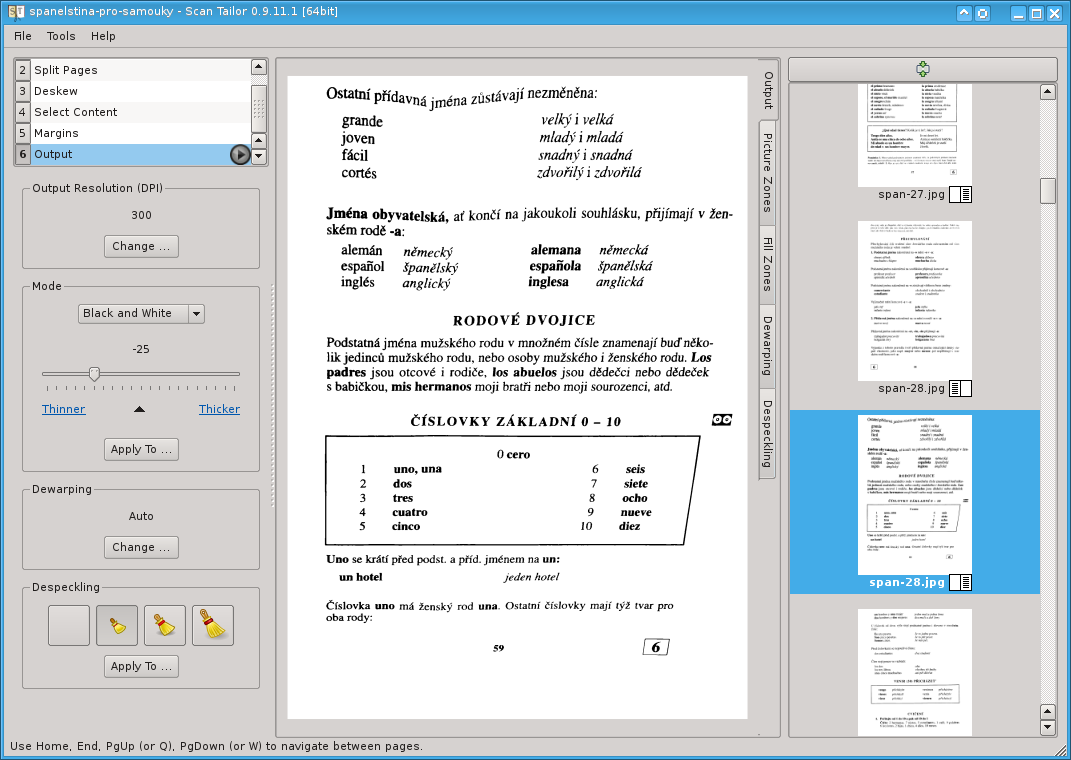
Task: Click Apply To button in Mode section
Action: [141, 449]
